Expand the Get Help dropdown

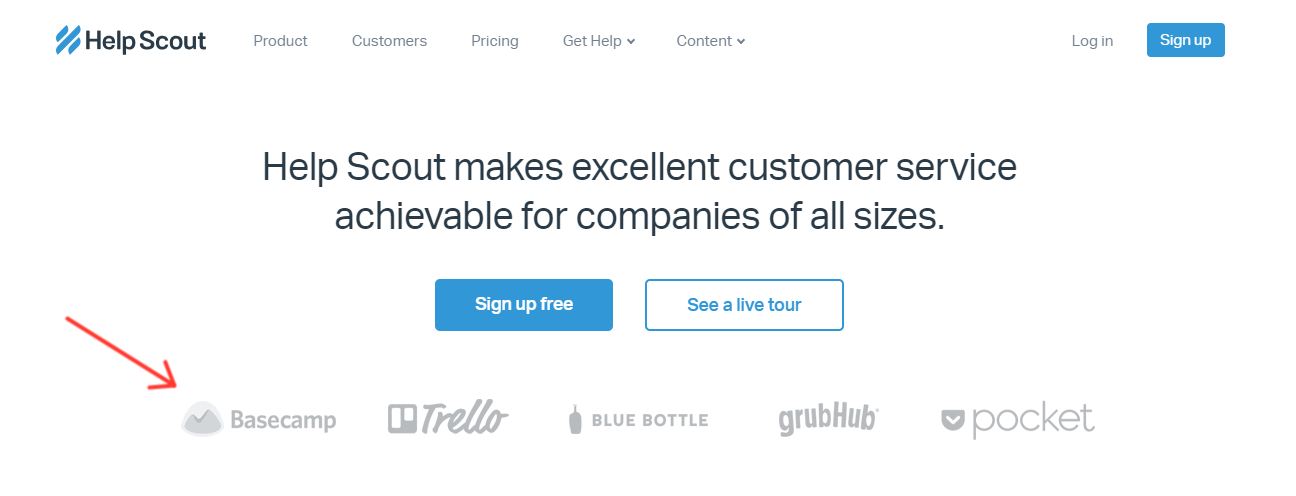599,41
